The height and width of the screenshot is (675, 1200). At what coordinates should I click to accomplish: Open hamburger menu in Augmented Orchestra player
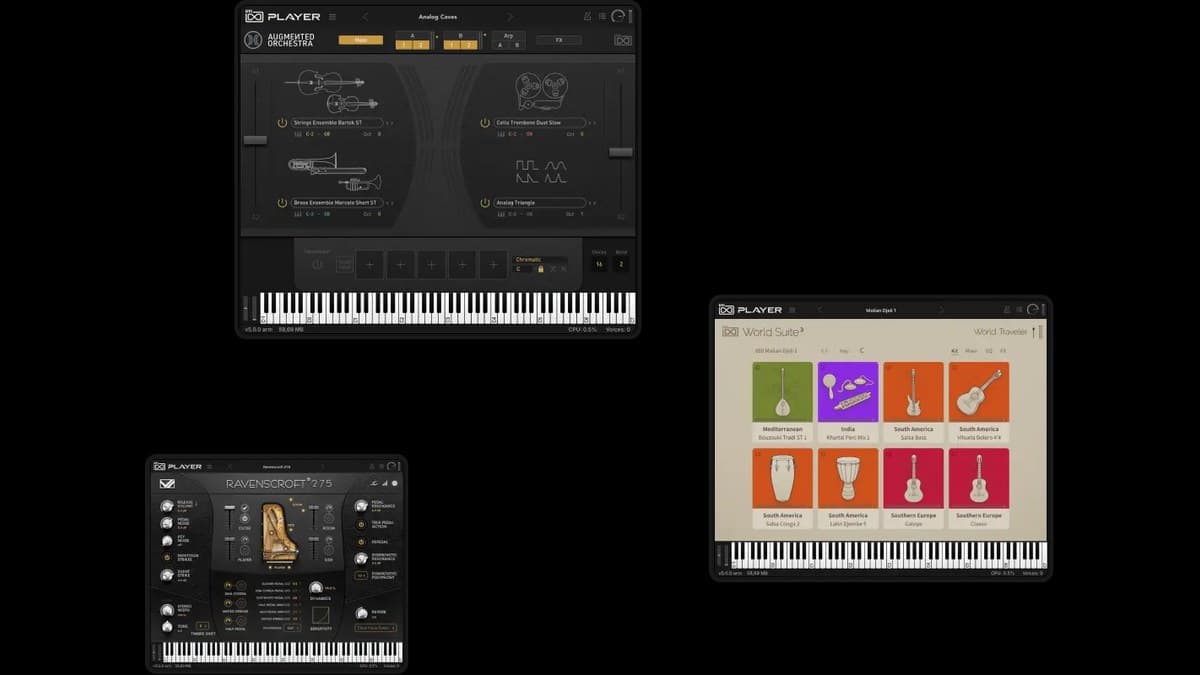tap(332, 17)
